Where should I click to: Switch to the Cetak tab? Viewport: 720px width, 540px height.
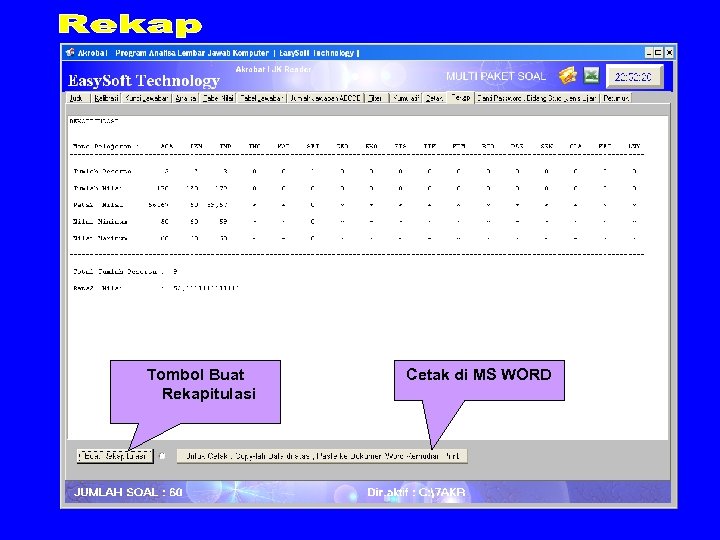coord(434,98)
